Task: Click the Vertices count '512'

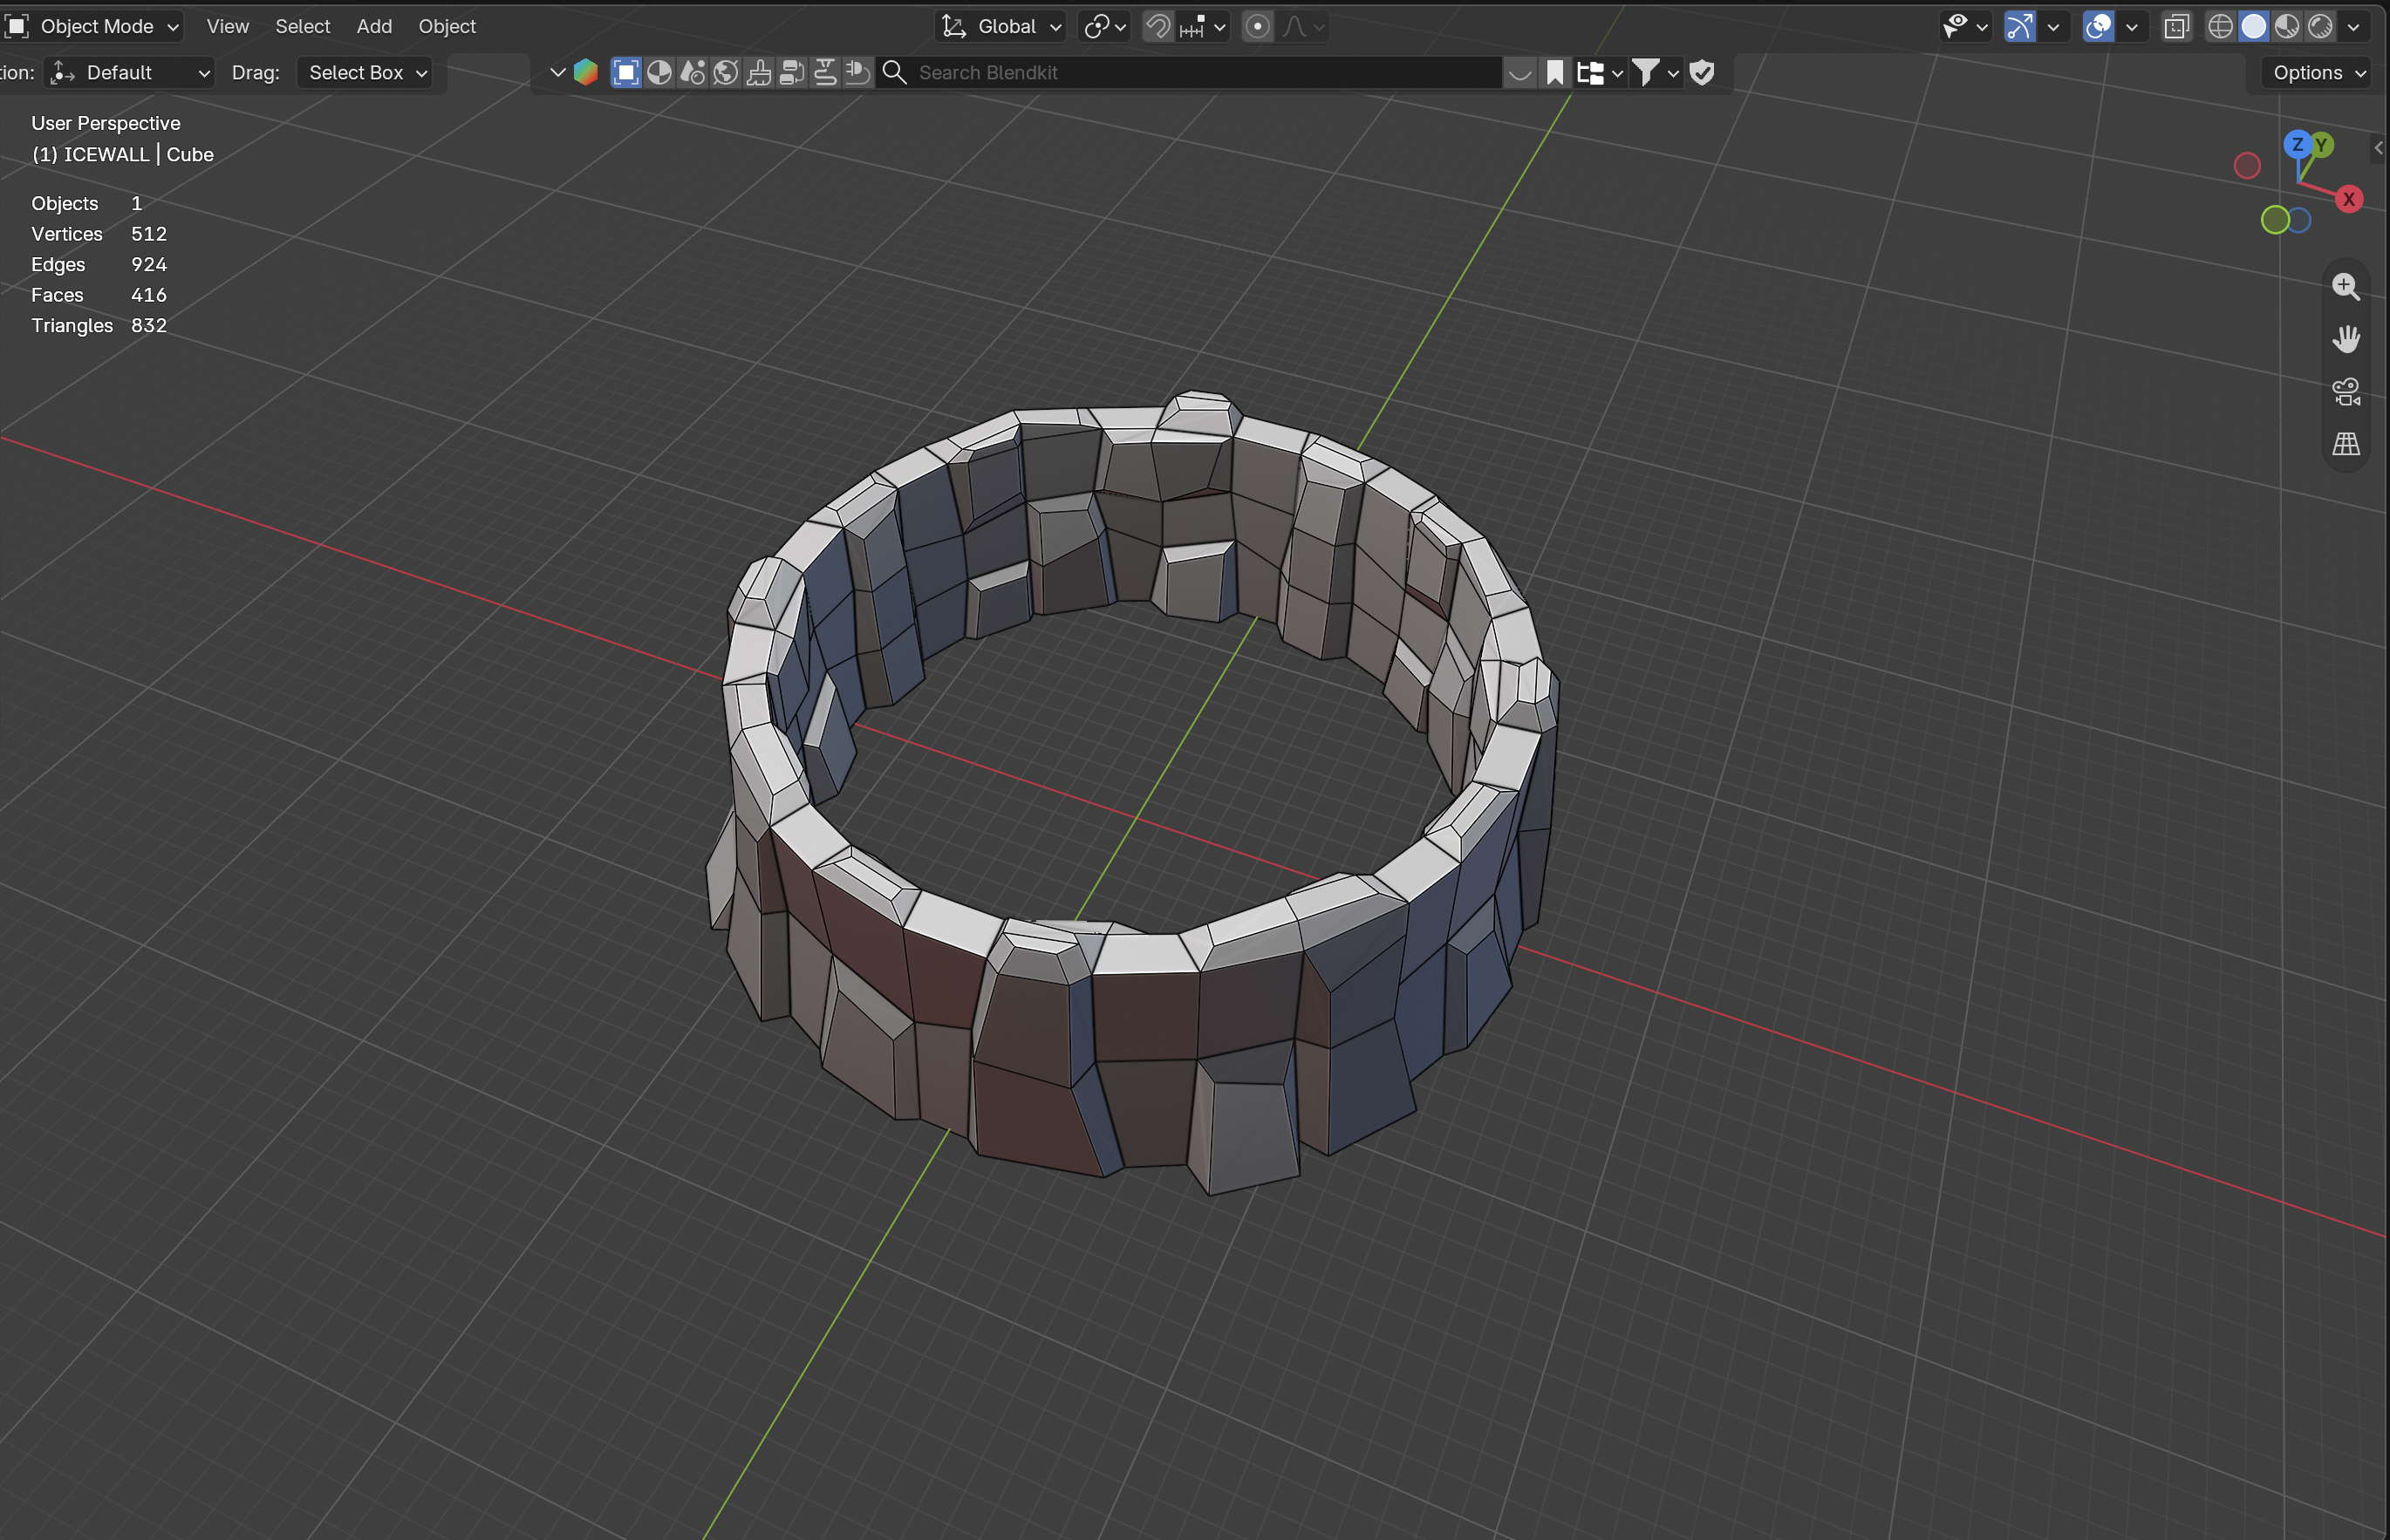Action: click(x=149, y=234)
